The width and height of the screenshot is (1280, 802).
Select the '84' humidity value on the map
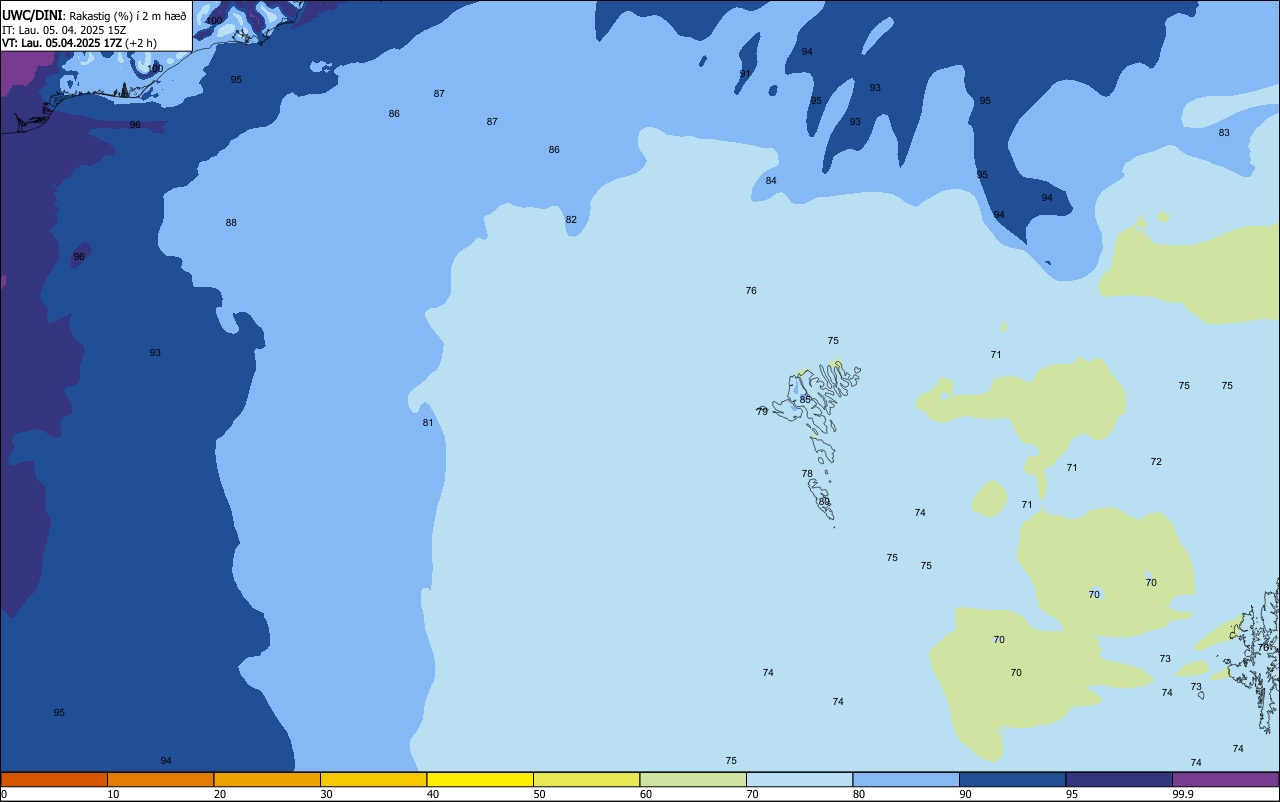[x=771, y=181]
